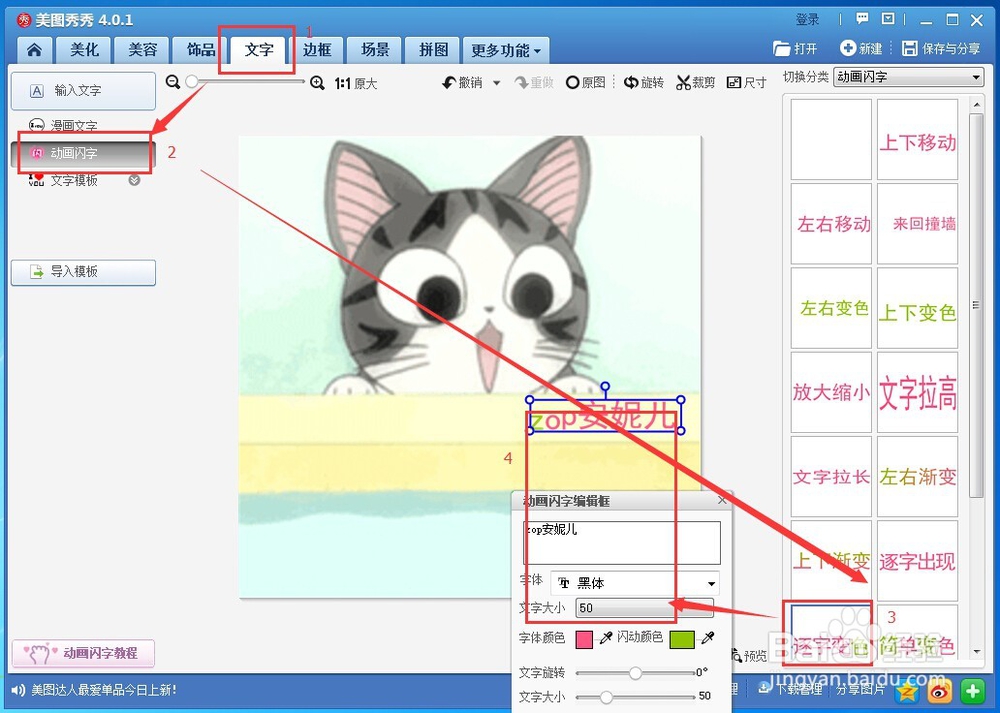Image resolution: width=1000 pixels, height=713 pixels.
Task: Click the template list scrollbar down arrow
Action: point(976,652)
